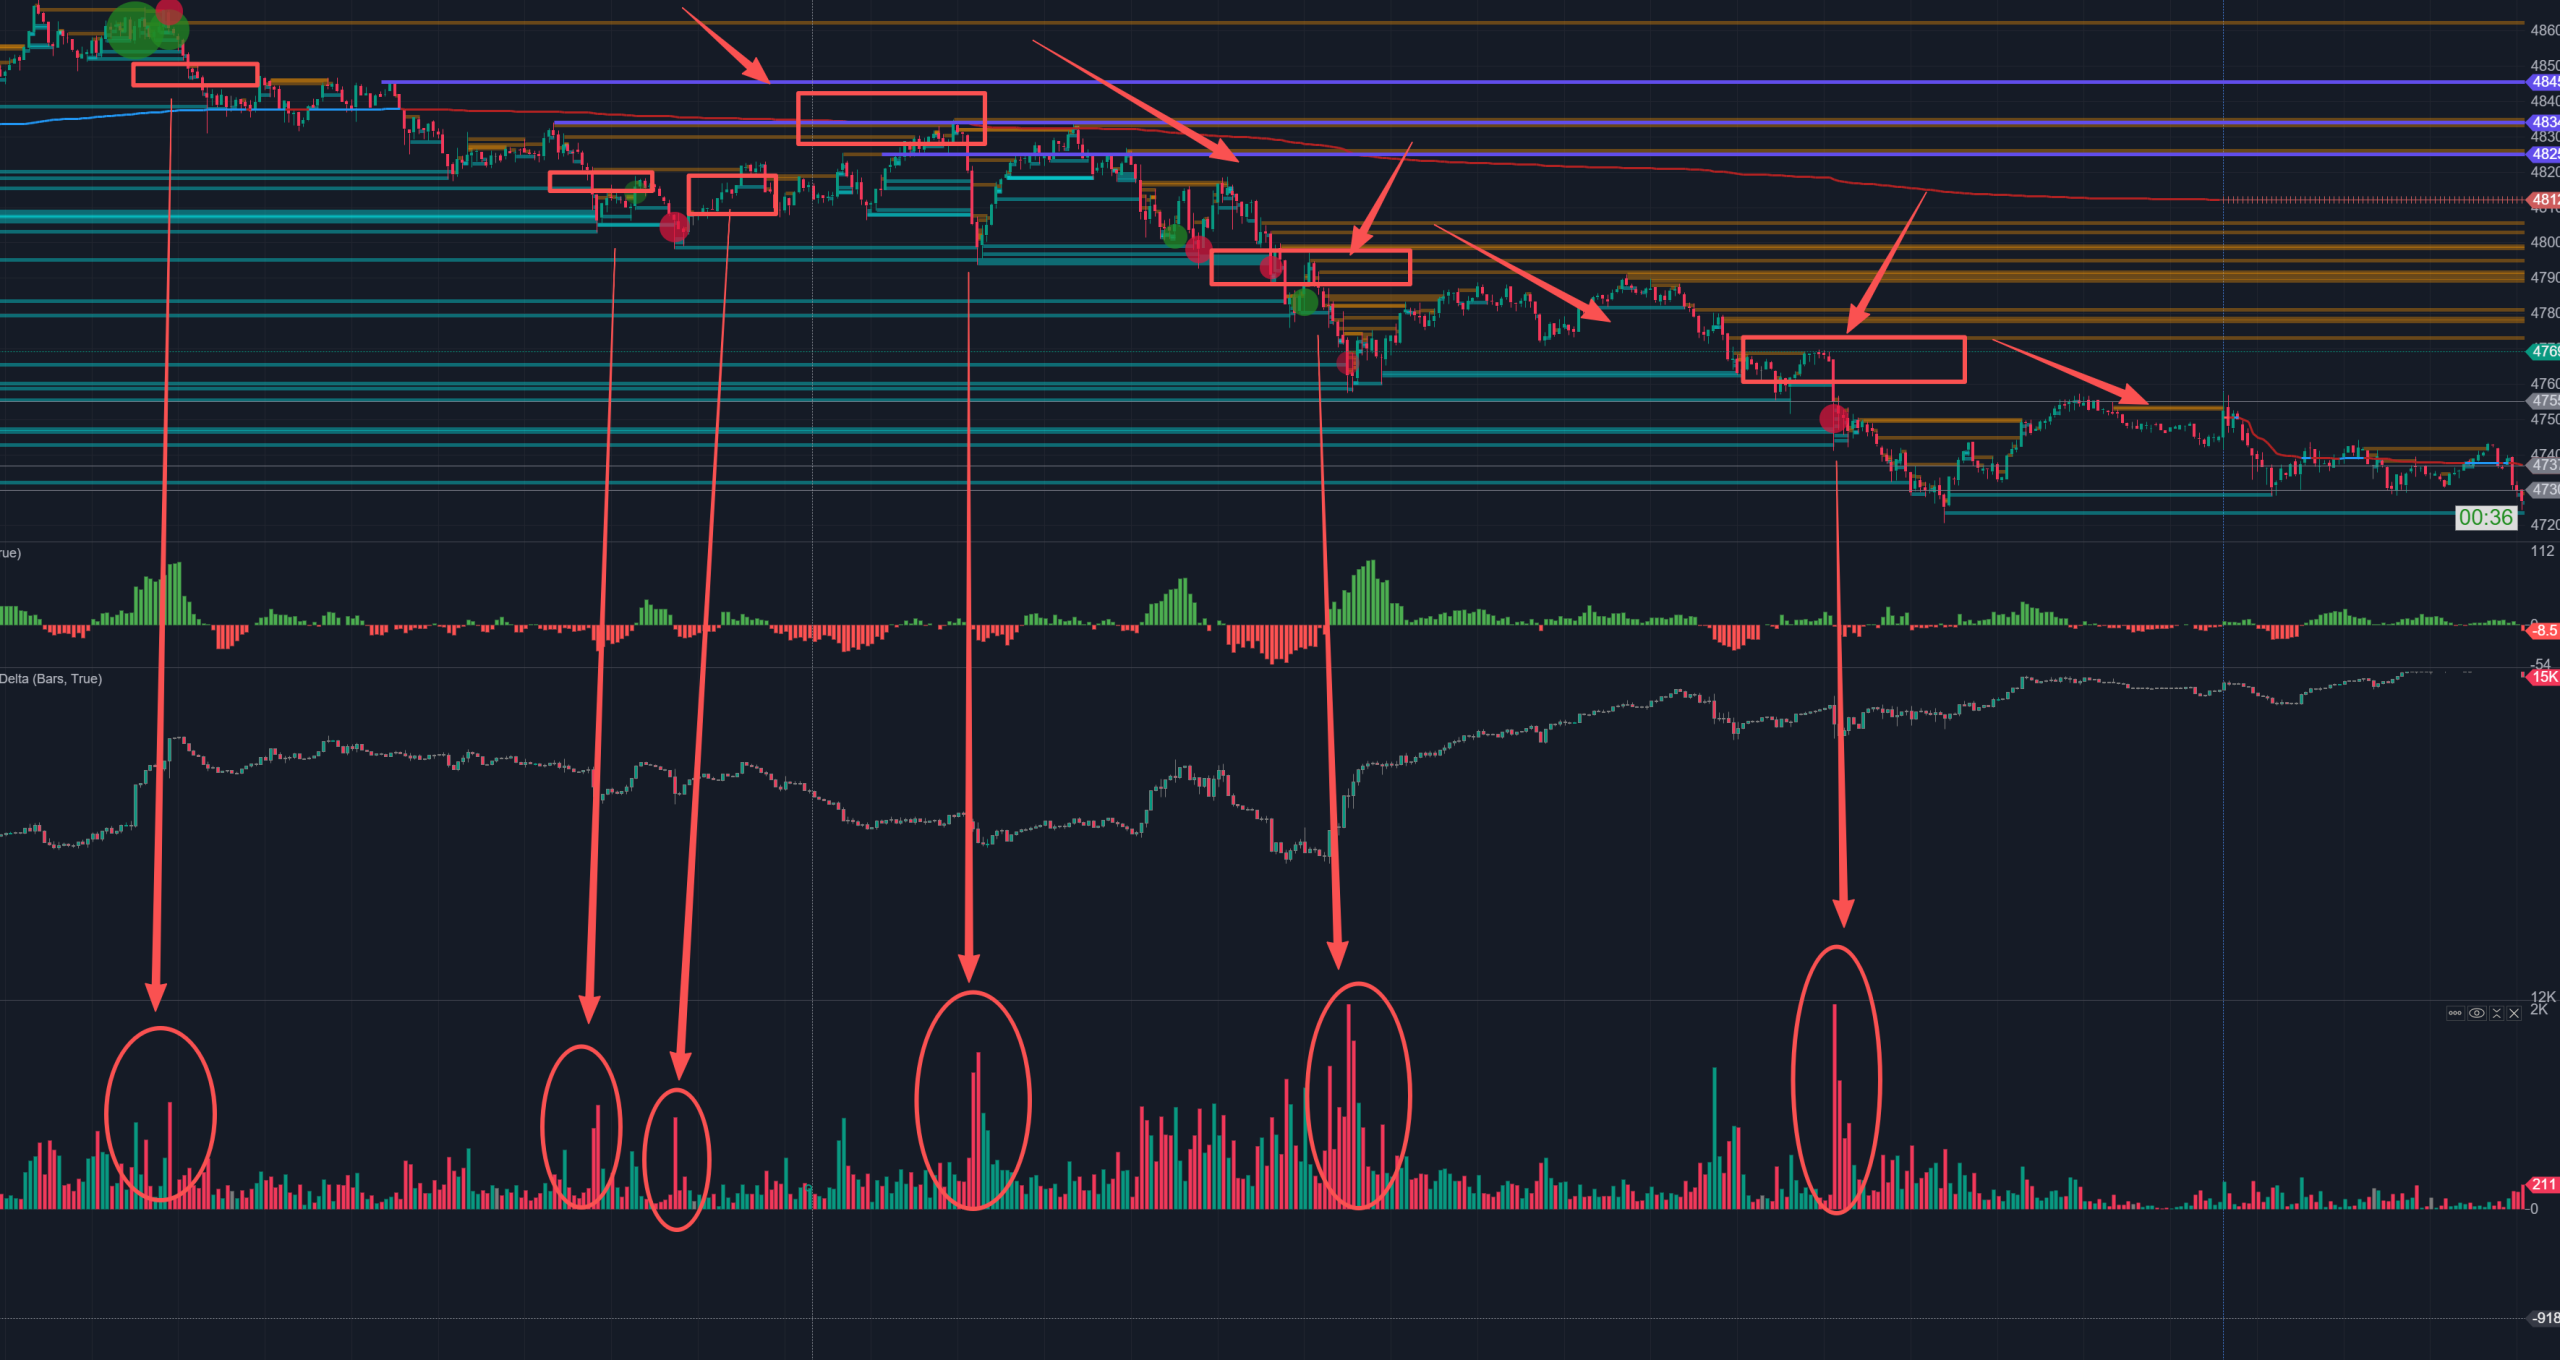2560x1360 pixels.
Task: Select the large green circle marker at top-left
Action: coord(136,30)
